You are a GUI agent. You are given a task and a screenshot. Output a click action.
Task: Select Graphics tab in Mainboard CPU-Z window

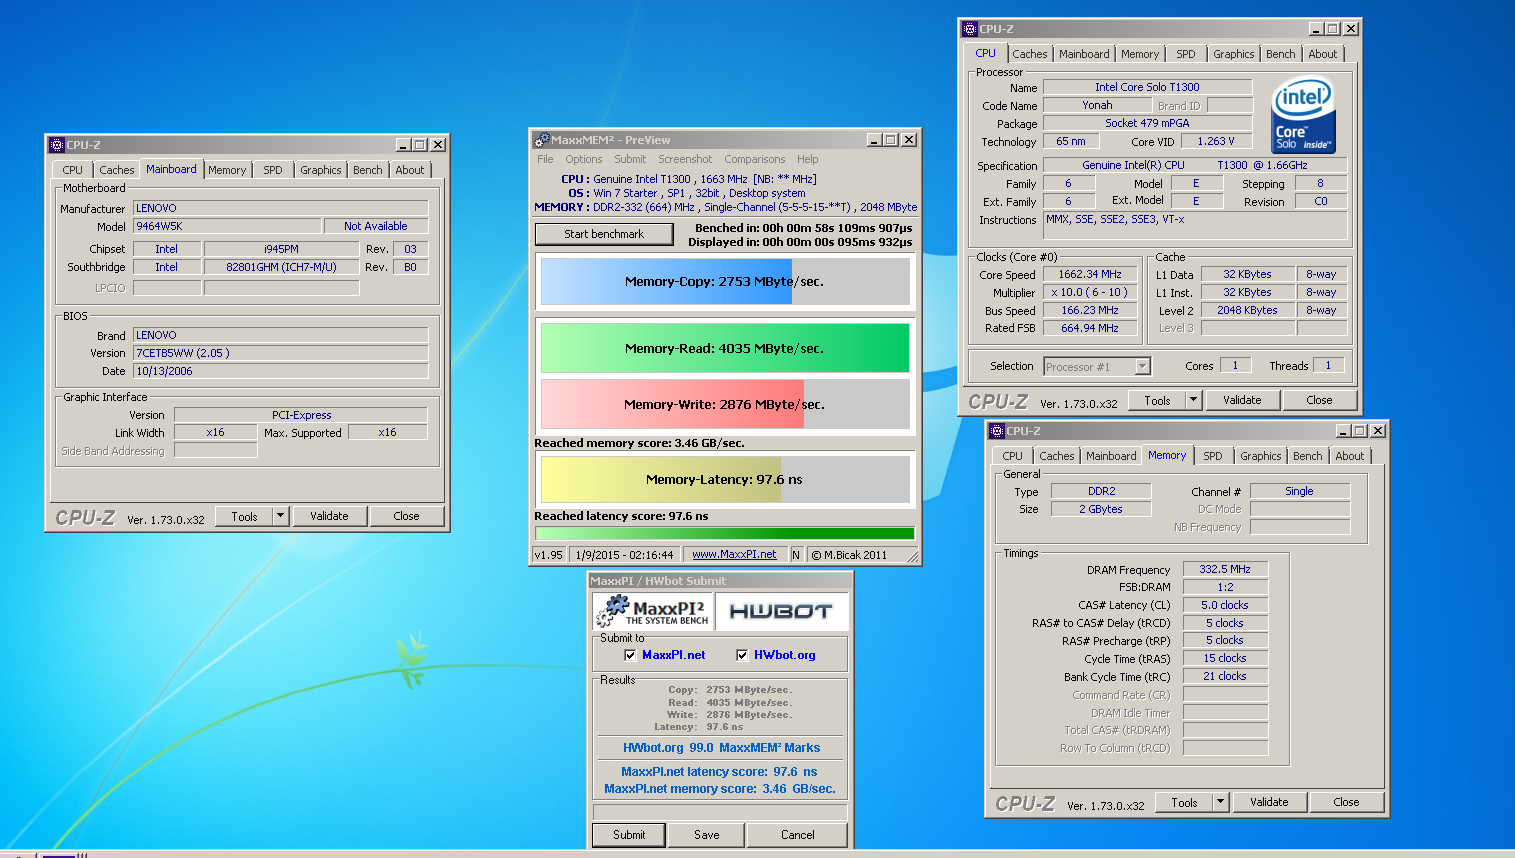tap(321, 170)
